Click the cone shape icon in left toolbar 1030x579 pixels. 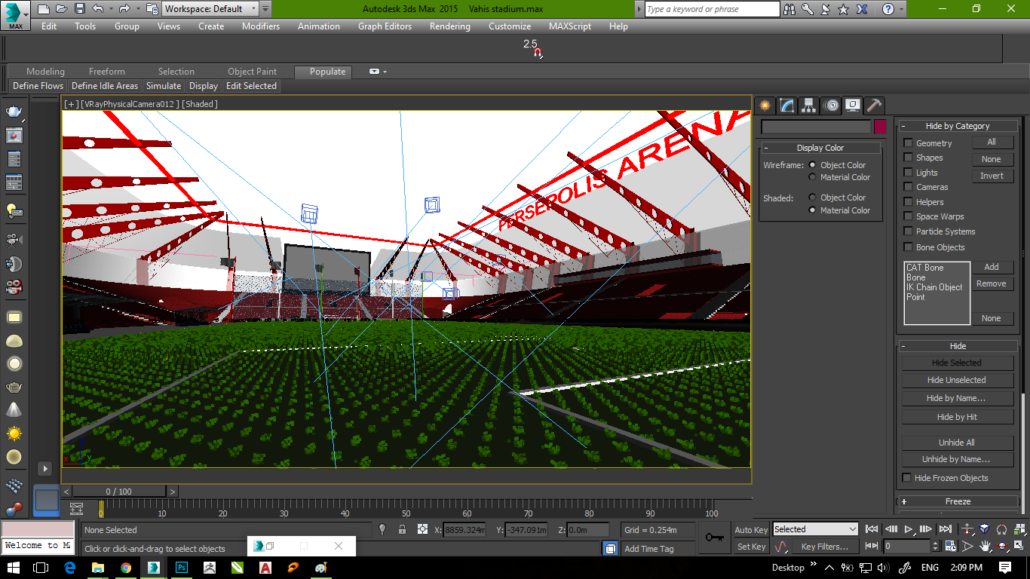click(14, 410)
